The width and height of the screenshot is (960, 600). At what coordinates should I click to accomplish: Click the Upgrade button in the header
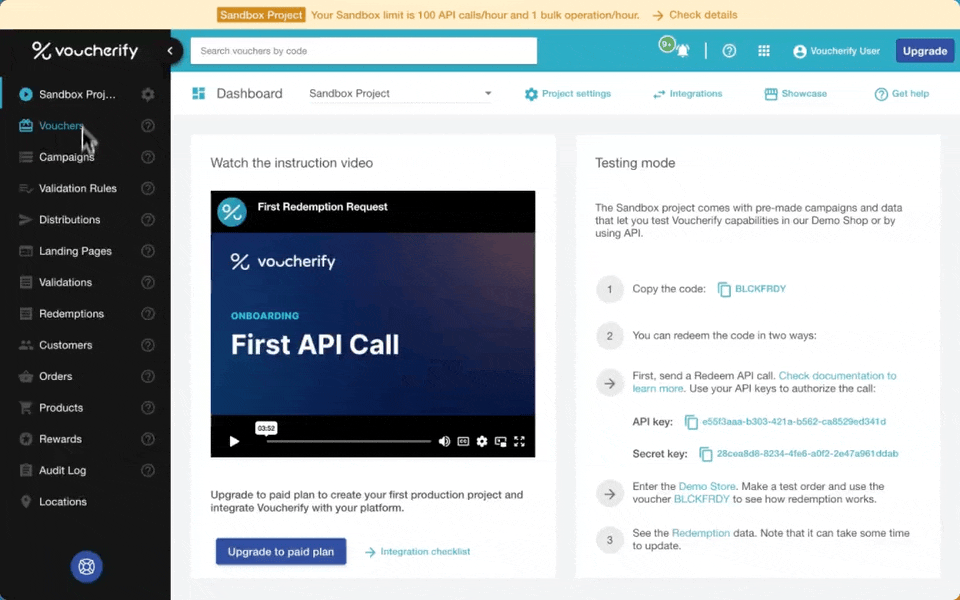[924, 51]
